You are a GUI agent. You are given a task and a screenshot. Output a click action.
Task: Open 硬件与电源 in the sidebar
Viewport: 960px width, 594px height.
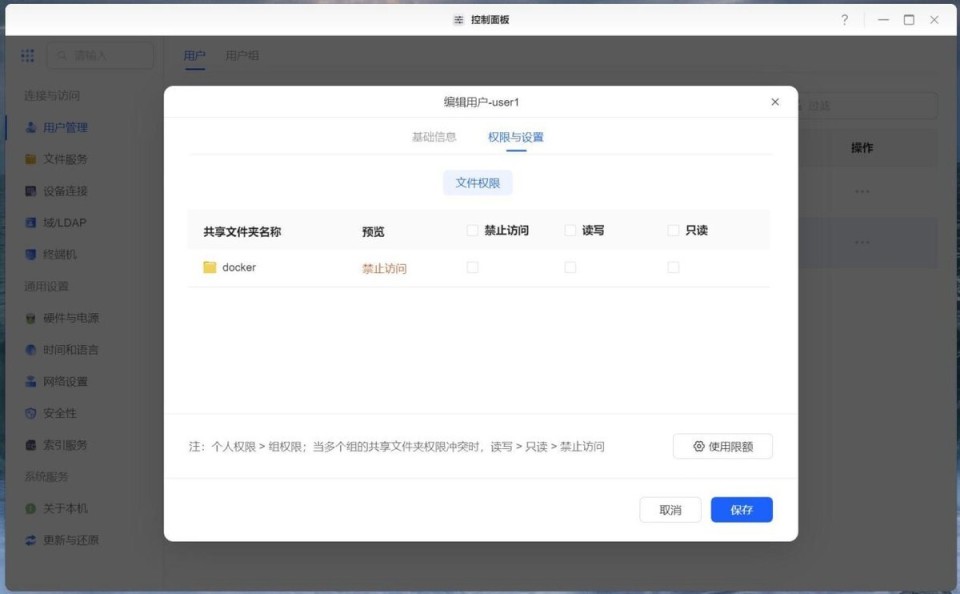62,318
